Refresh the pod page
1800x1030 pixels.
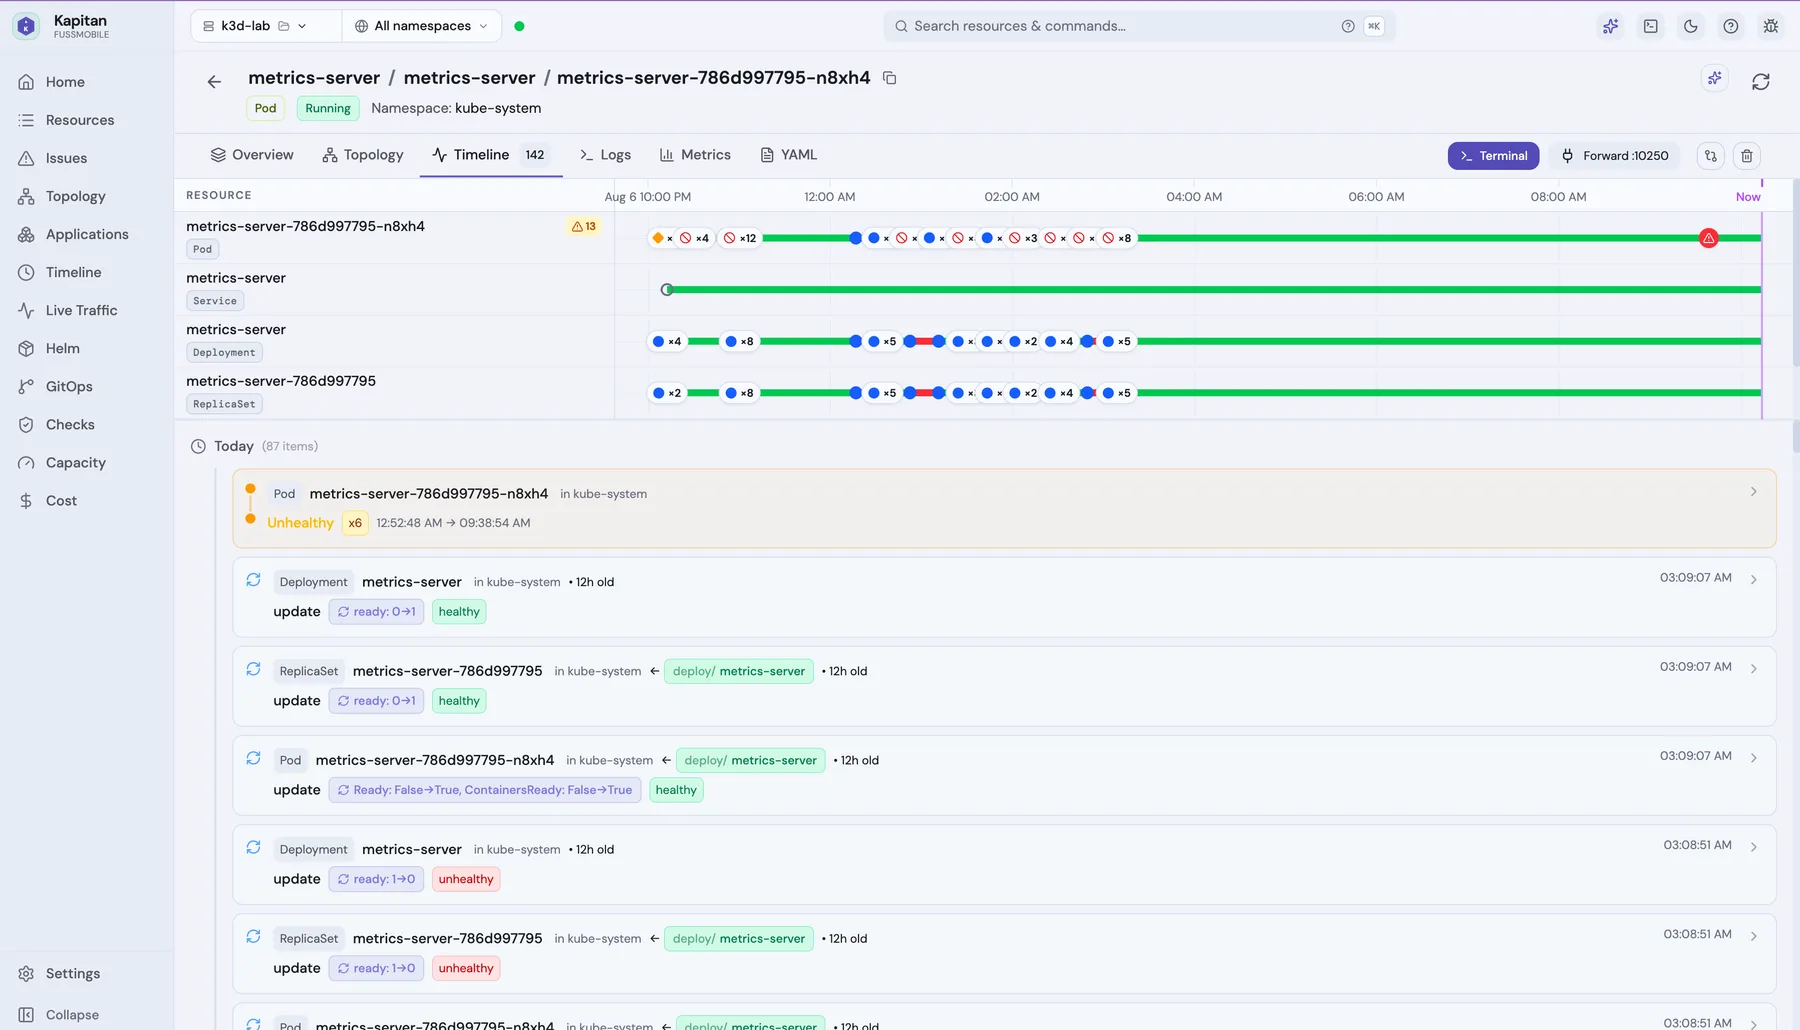(1761, 81)
